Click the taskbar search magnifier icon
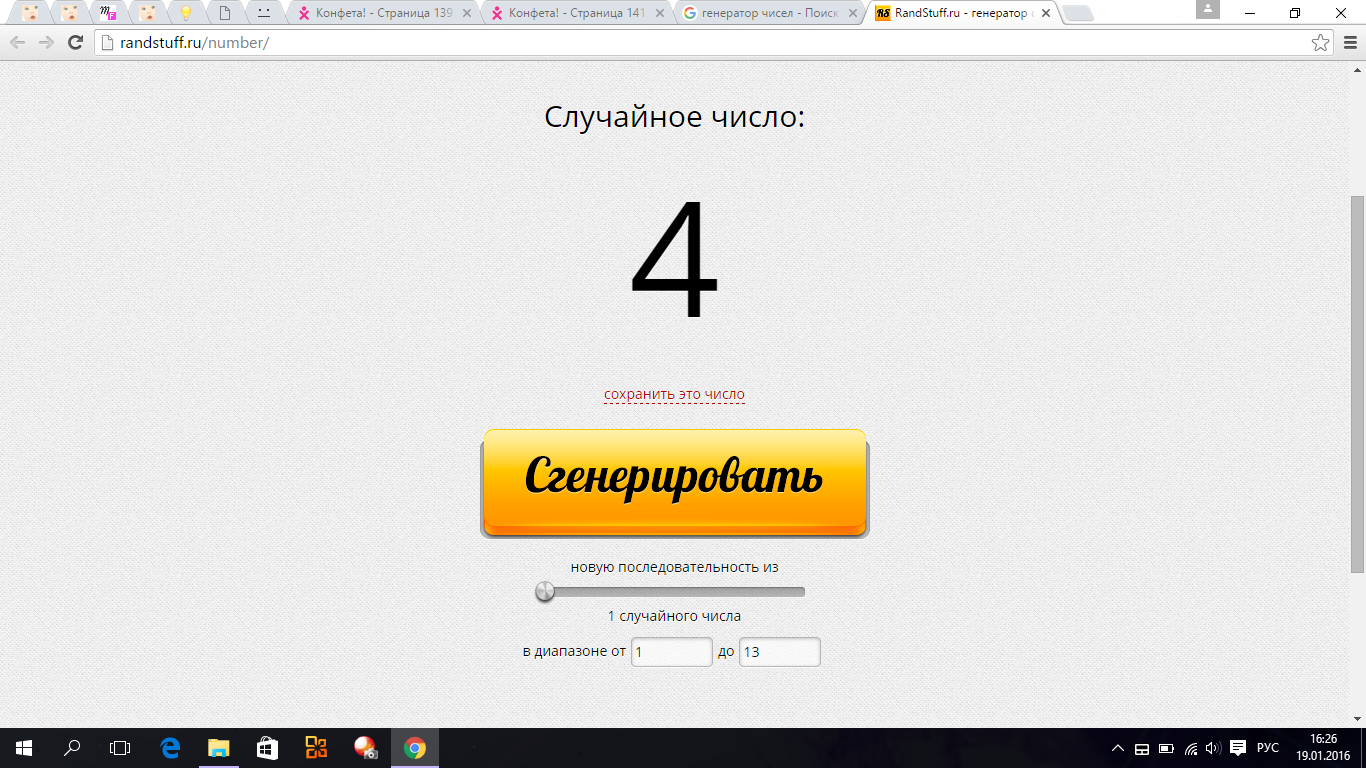Screen dimensions: 1366x768 (x=72, y=747)
